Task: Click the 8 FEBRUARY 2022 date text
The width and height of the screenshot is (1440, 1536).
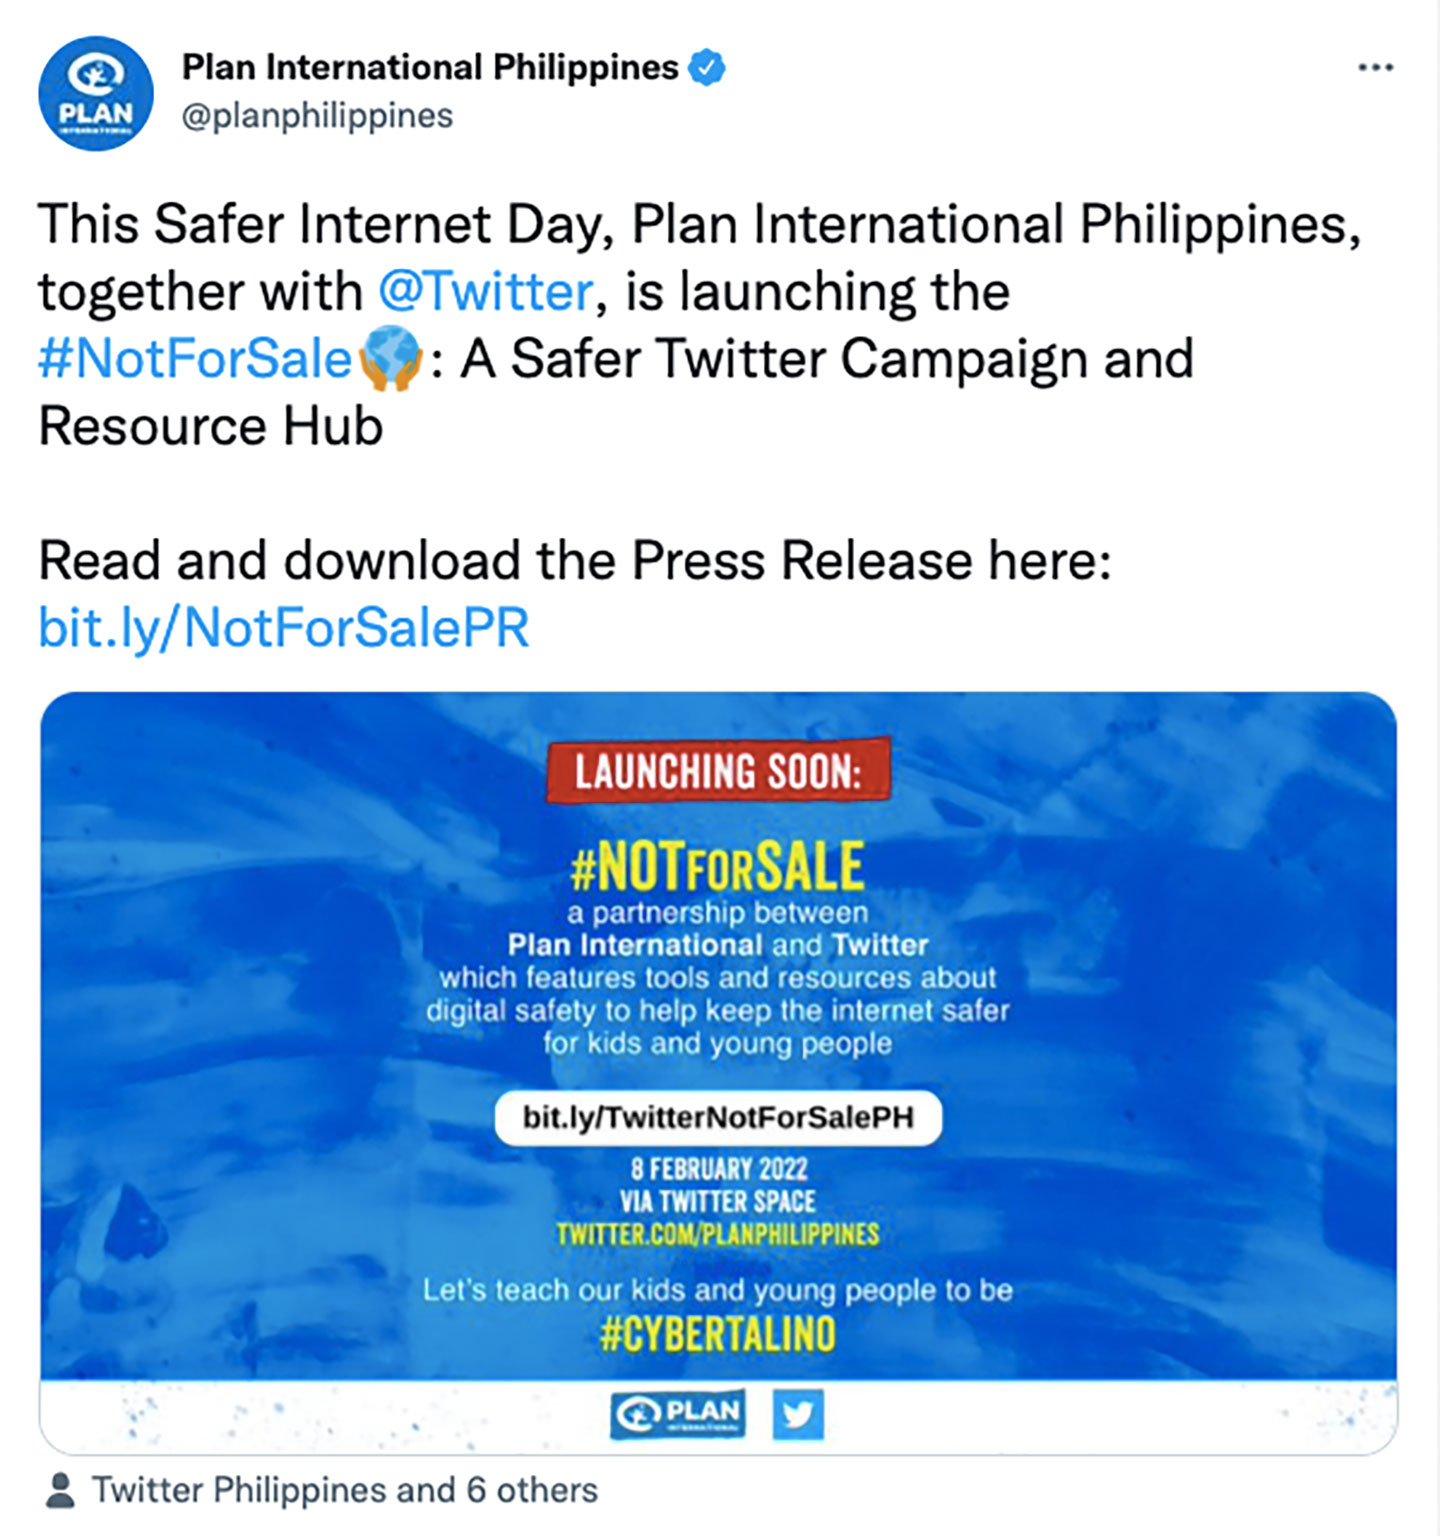Action: (718, 1169)
